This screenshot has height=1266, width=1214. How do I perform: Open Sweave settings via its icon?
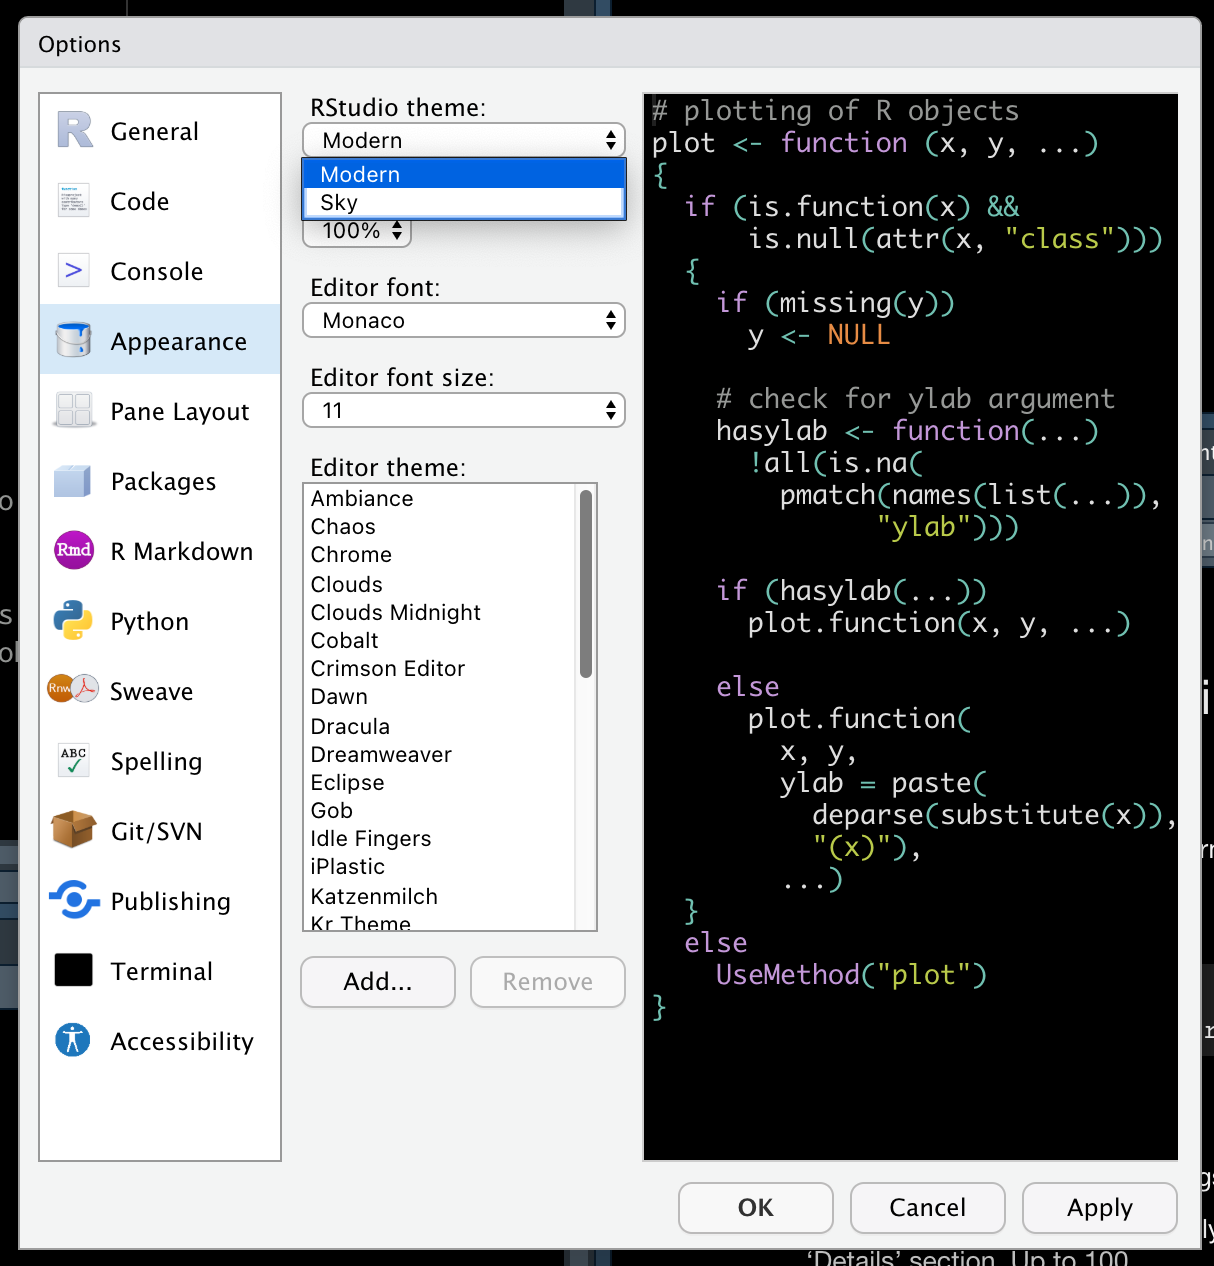(x=73, y=691)
